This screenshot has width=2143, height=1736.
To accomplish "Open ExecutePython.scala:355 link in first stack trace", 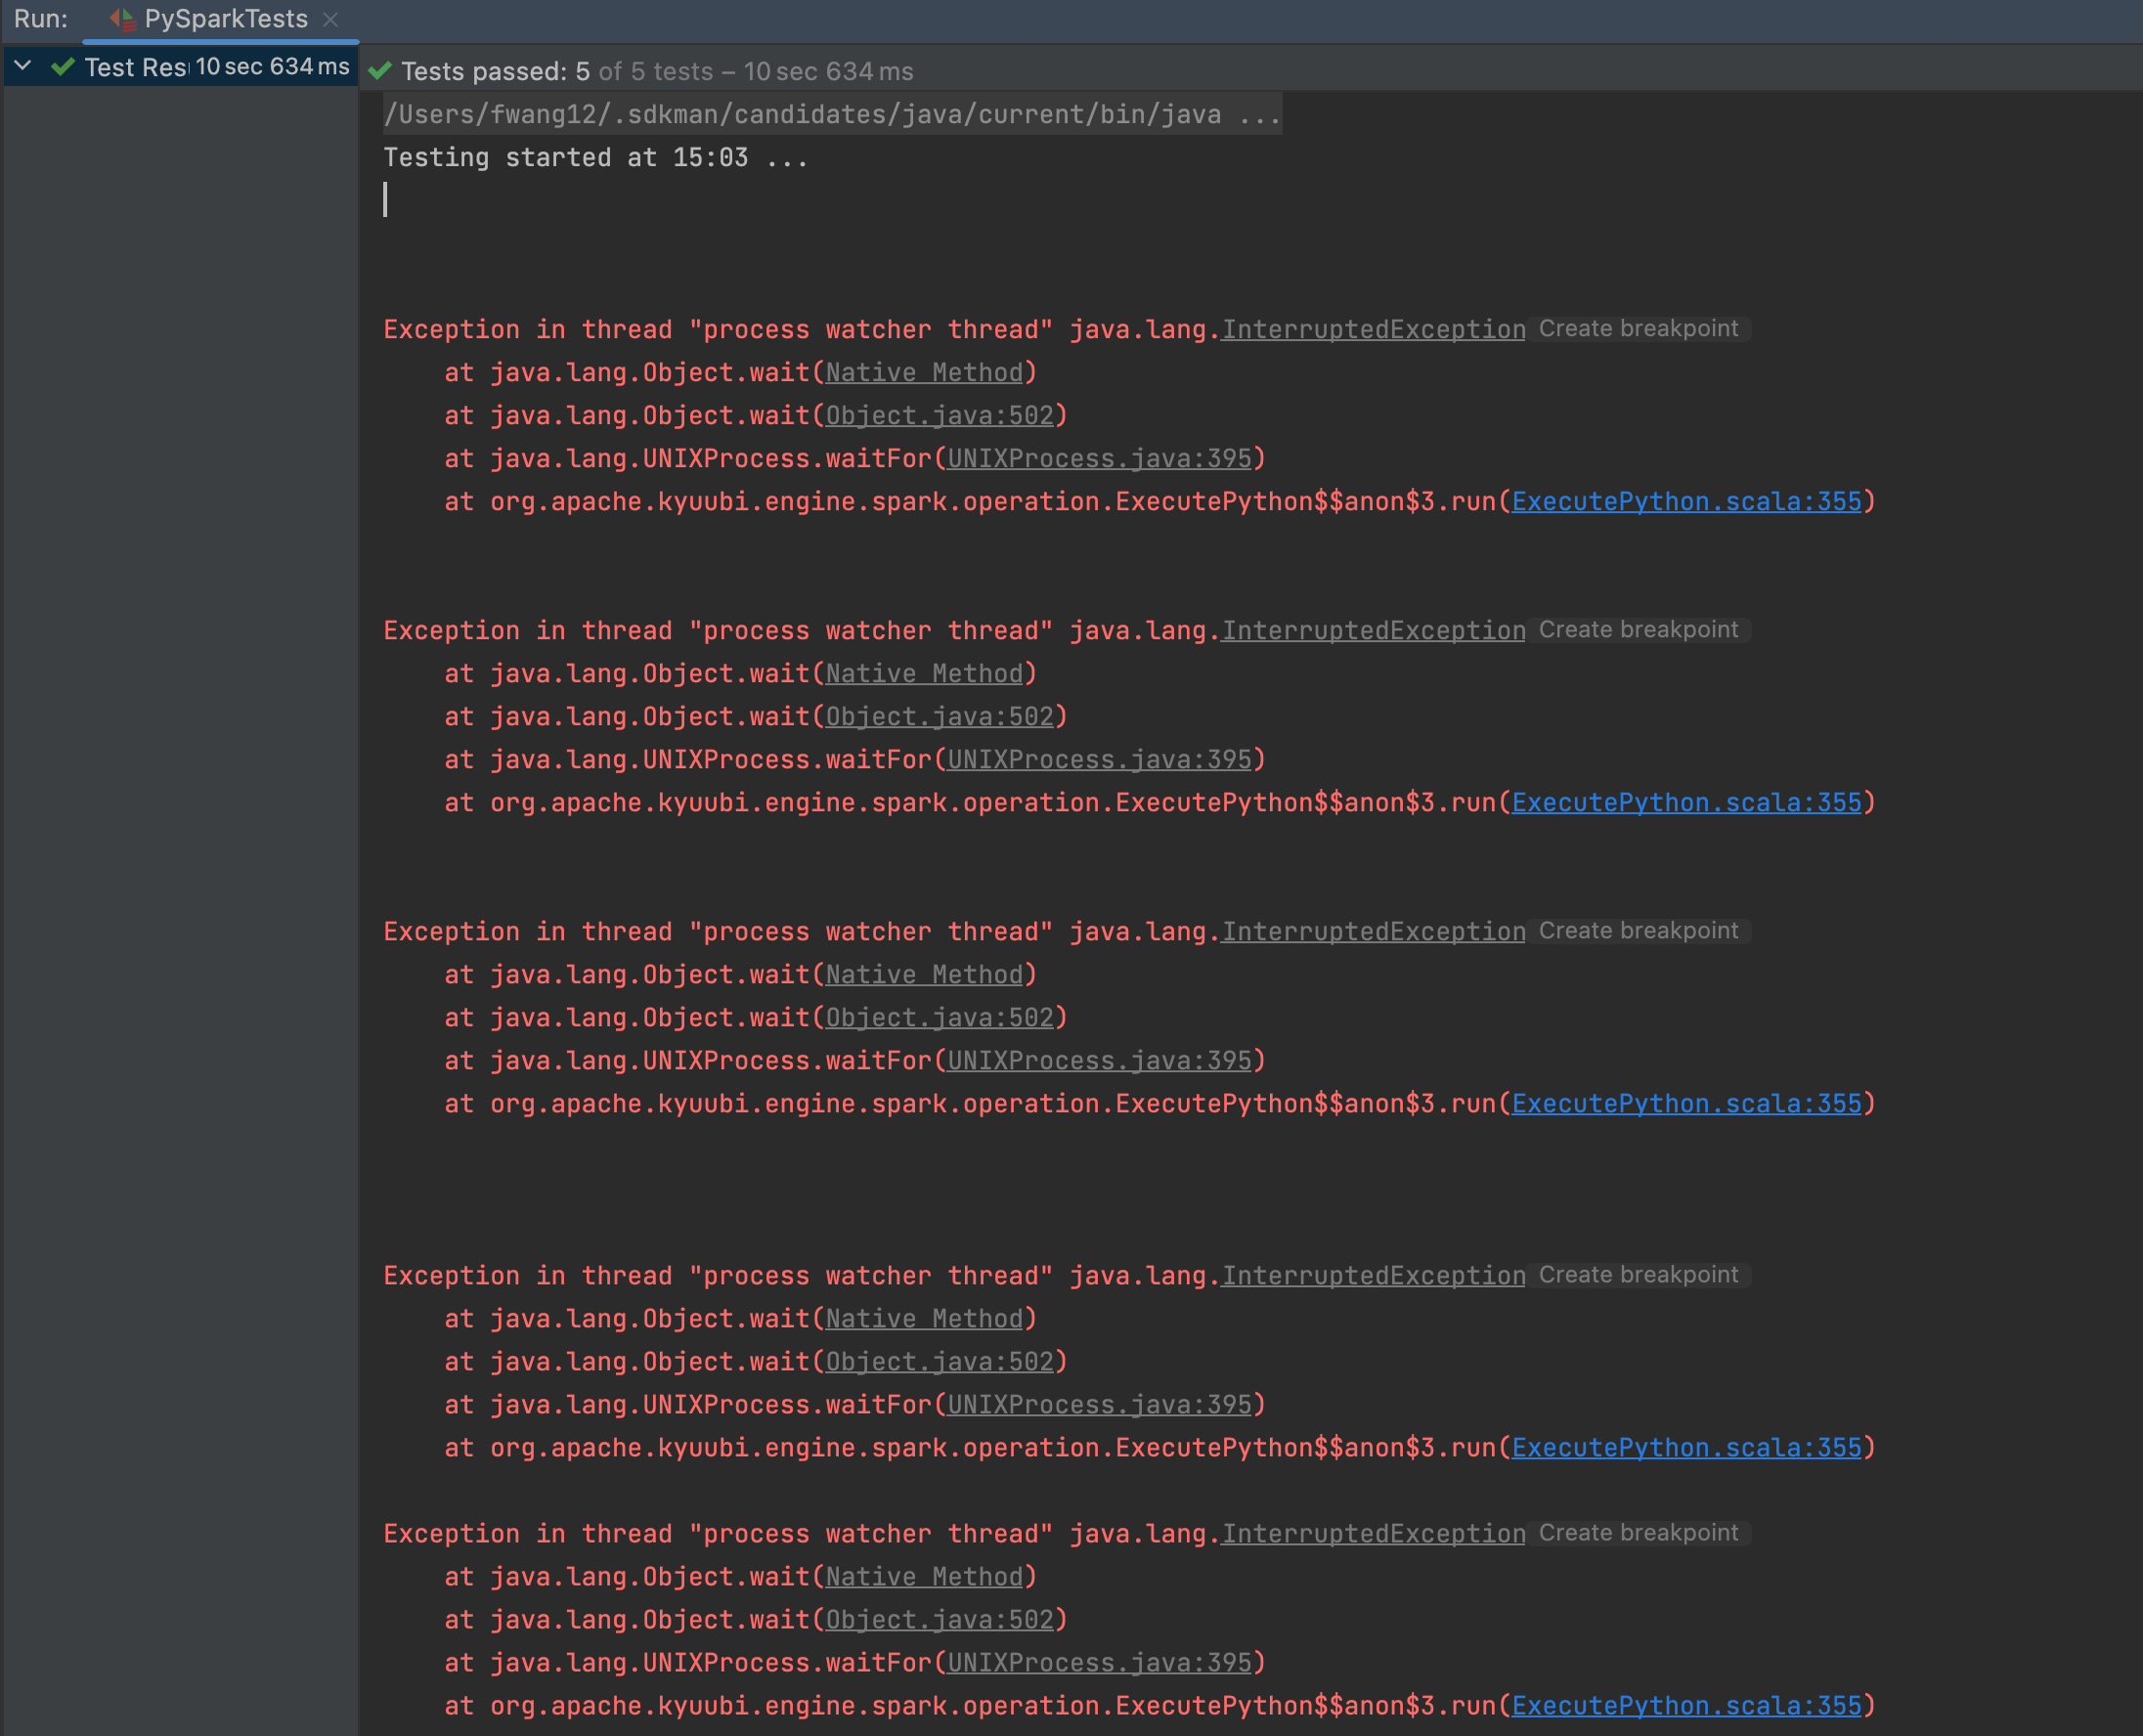I will (x=1686, y=501).
